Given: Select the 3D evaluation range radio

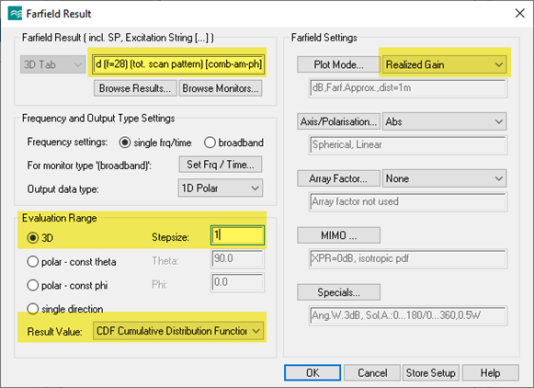Looking at the screenshot, I should [x=33, y=237].
